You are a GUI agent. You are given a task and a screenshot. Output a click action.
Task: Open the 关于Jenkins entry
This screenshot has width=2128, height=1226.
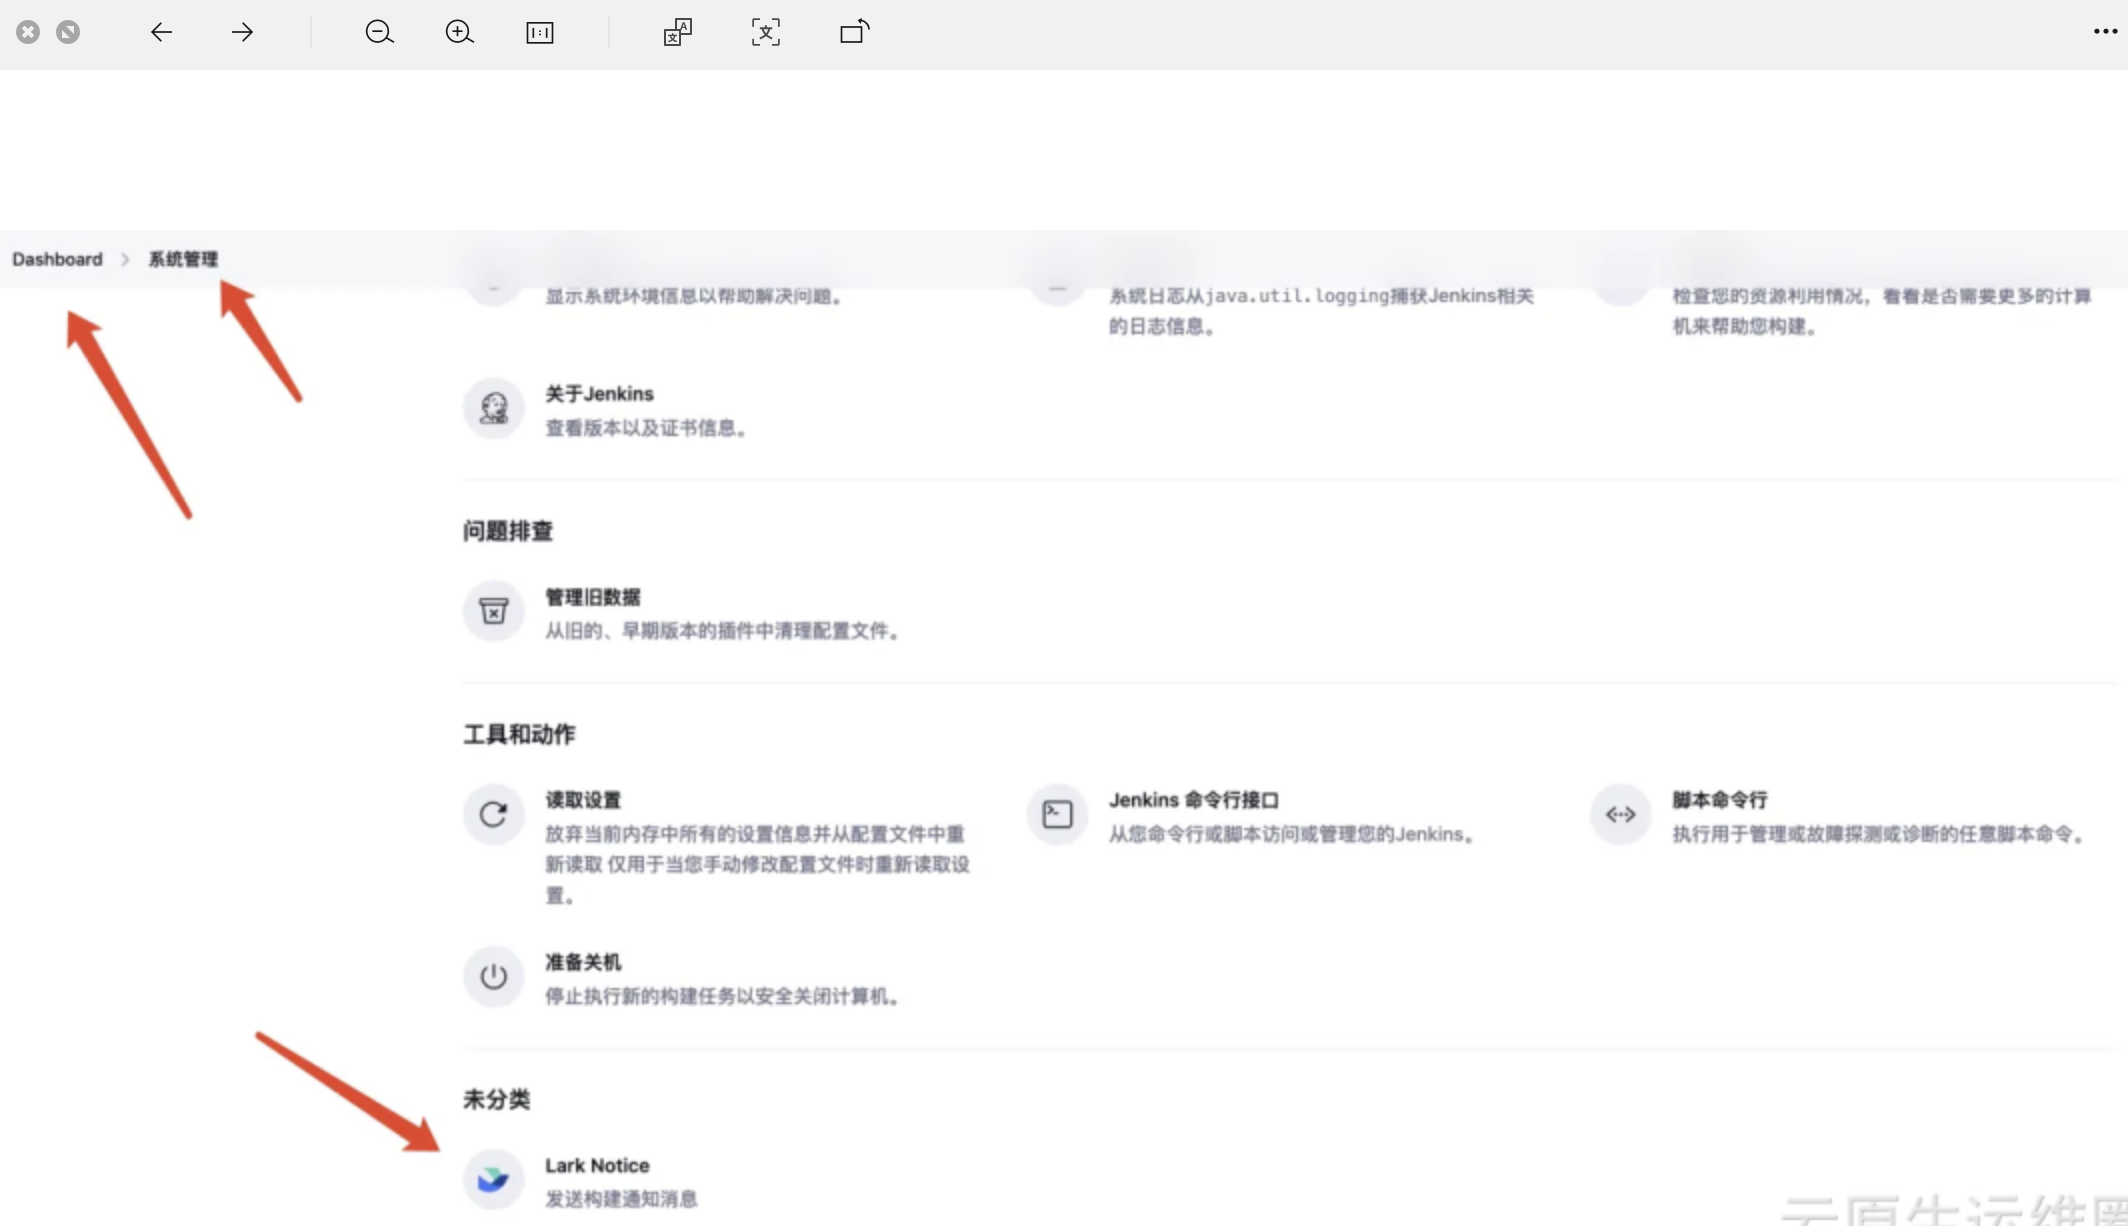click(599, 394)
